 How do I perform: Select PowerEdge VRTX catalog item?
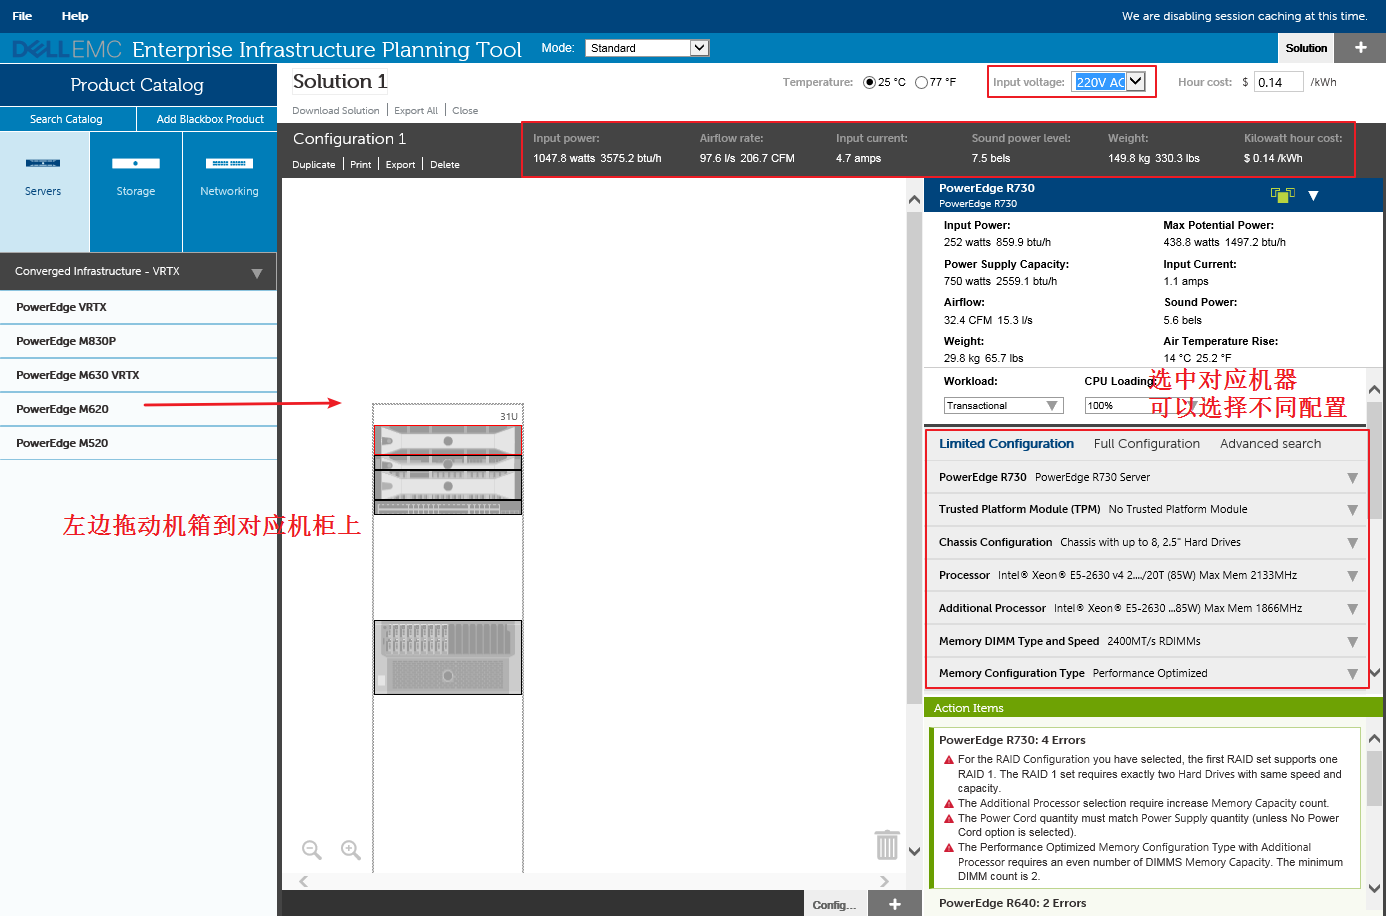(138, 307)
